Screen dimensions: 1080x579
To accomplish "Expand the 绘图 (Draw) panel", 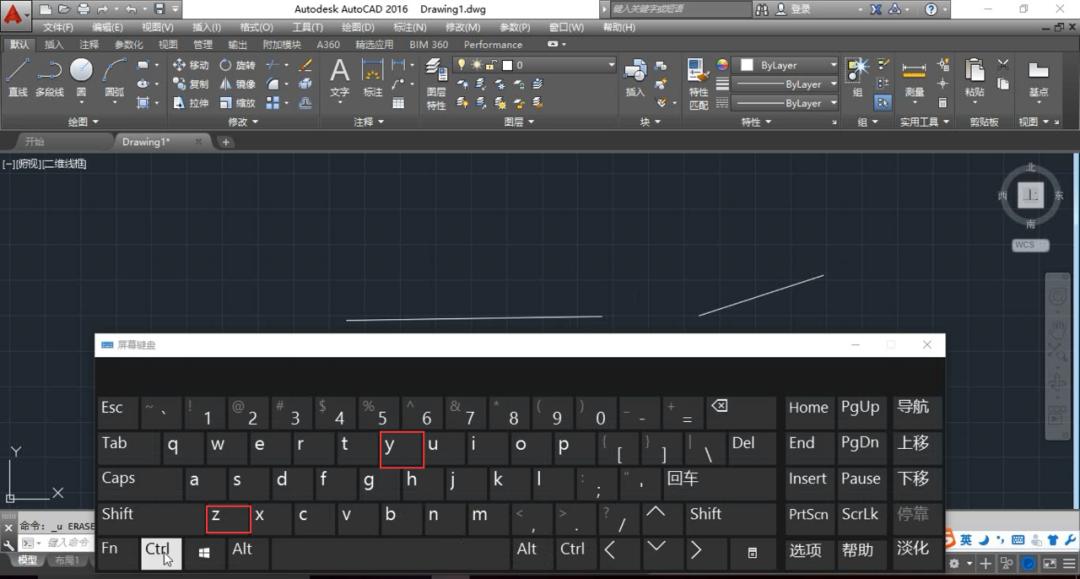I will click(x=83, y=122).
